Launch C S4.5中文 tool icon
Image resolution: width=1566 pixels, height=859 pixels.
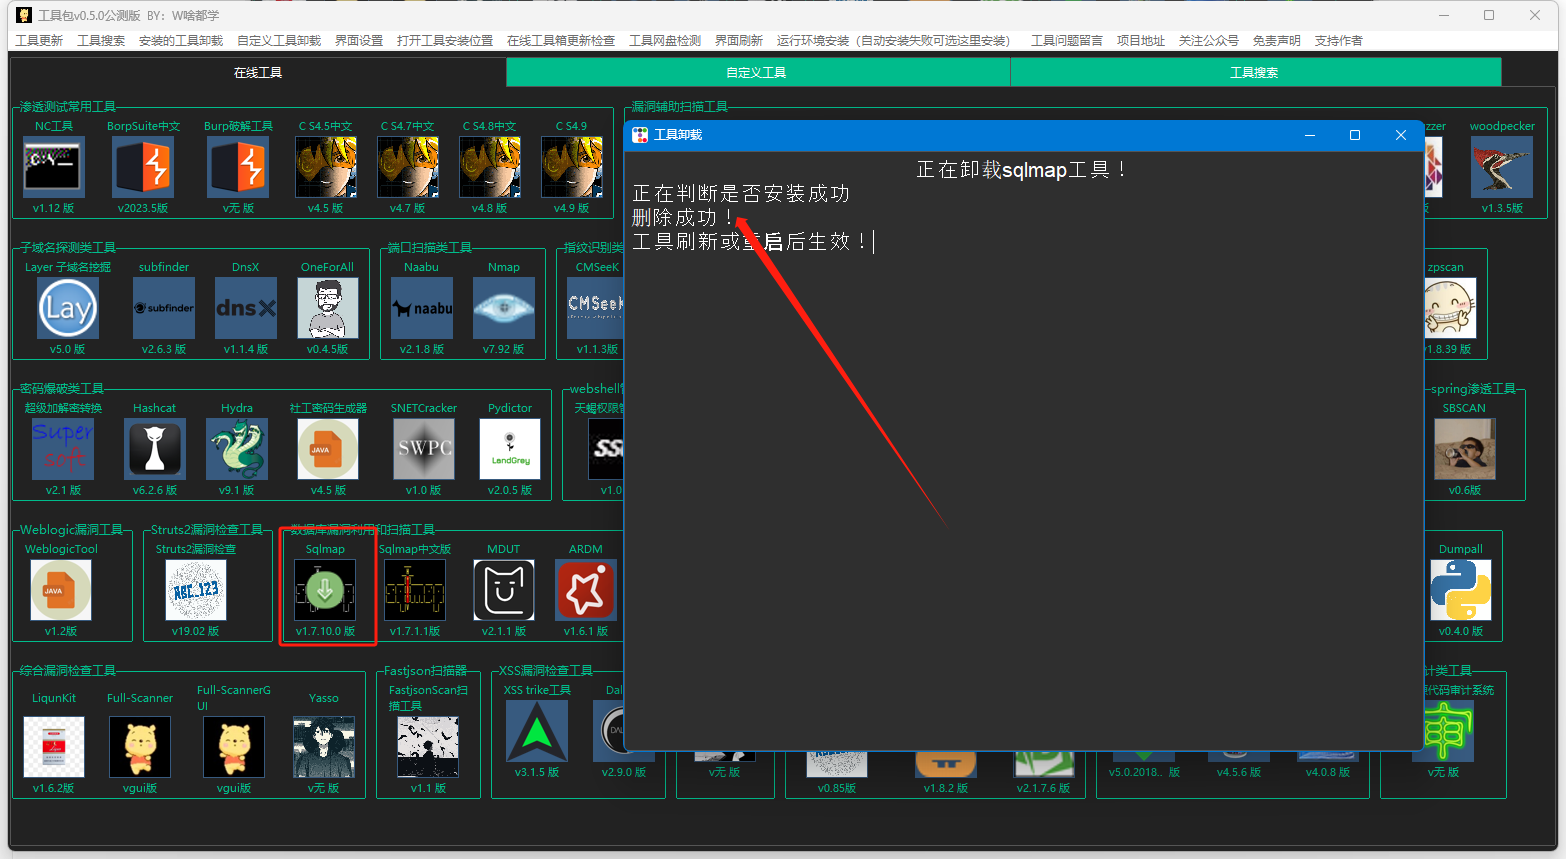pyautogui.click(x=326, y=167)
